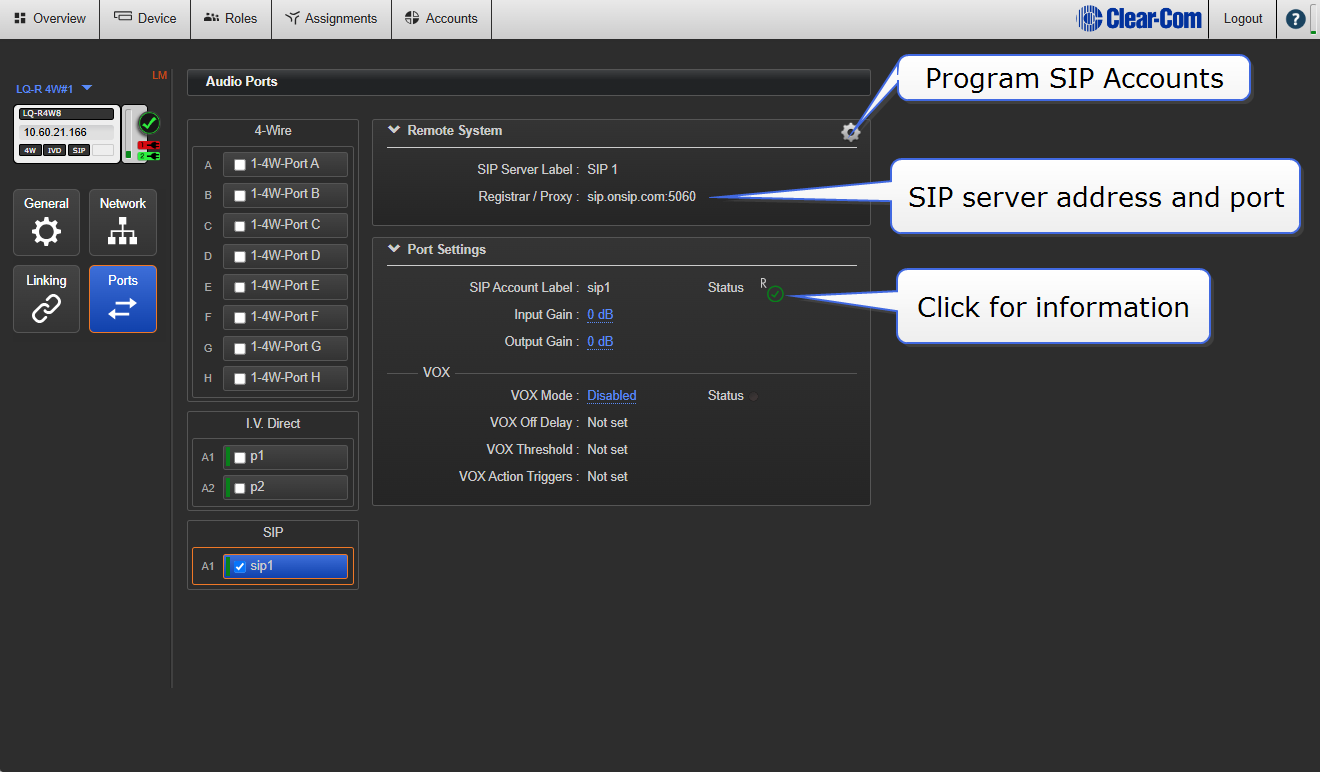Enable the p1 I.V. Direct checkbox
Screen dimensions: 1320x772
[x=239, y=457]
